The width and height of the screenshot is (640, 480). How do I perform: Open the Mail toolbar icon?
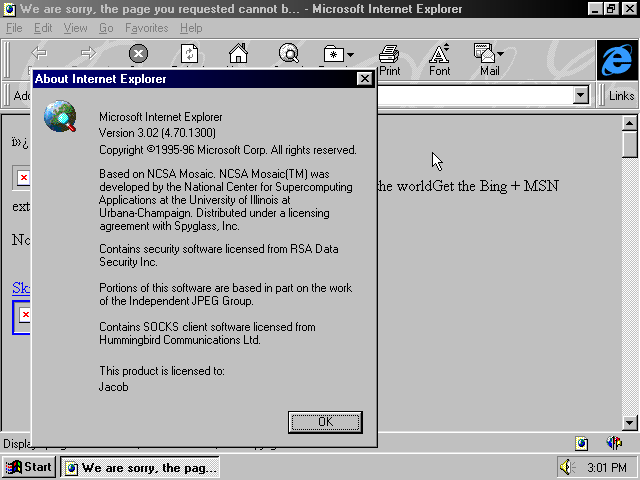(x=484, y=53)
